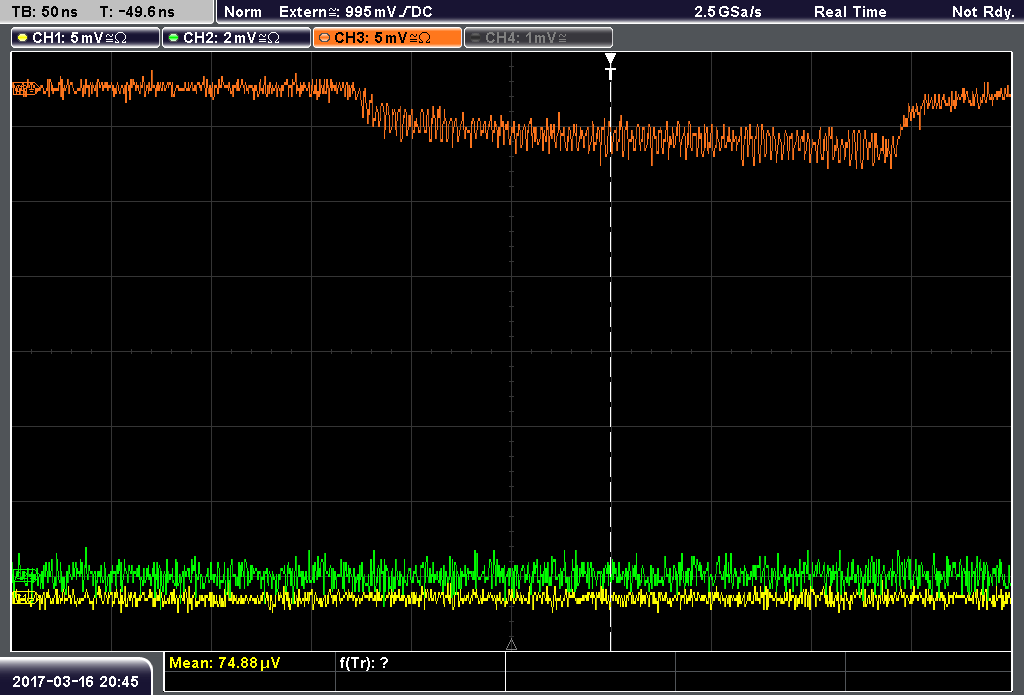Select the CH1 5 mV channel tab
1024x695 pixels.
click(86, 38)
